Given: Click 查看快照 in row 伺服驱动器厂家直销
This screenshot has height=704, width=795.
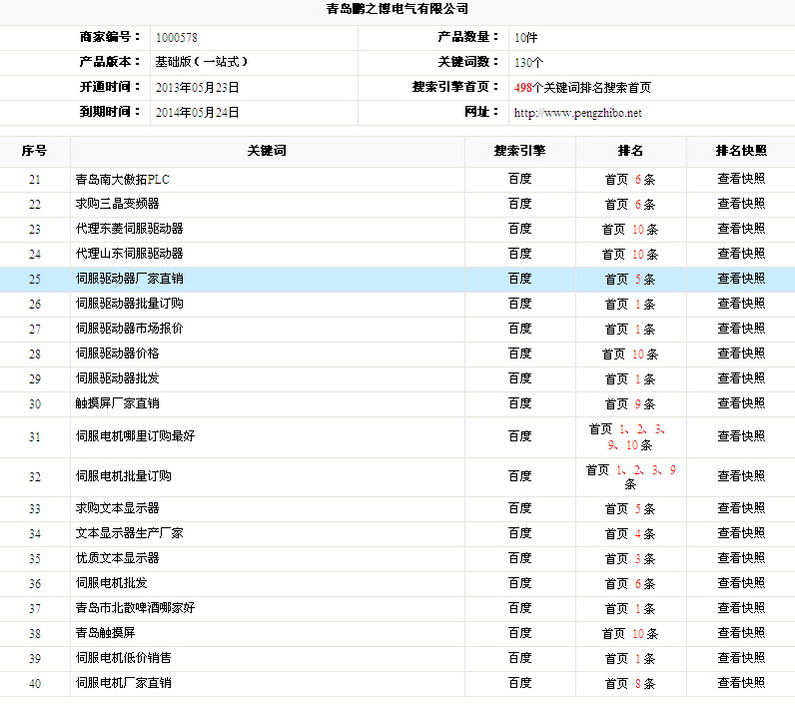Looking at the screenshot, I should [x=741, y=278].
